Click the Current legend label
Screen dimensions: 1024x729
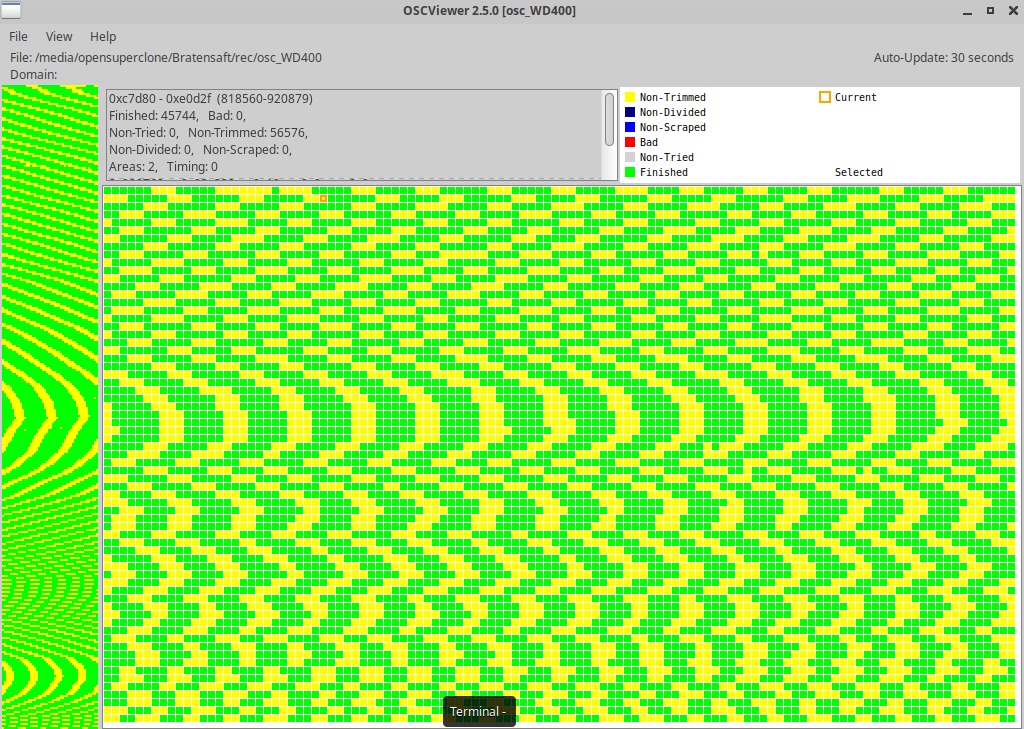(x=856, y=97)
